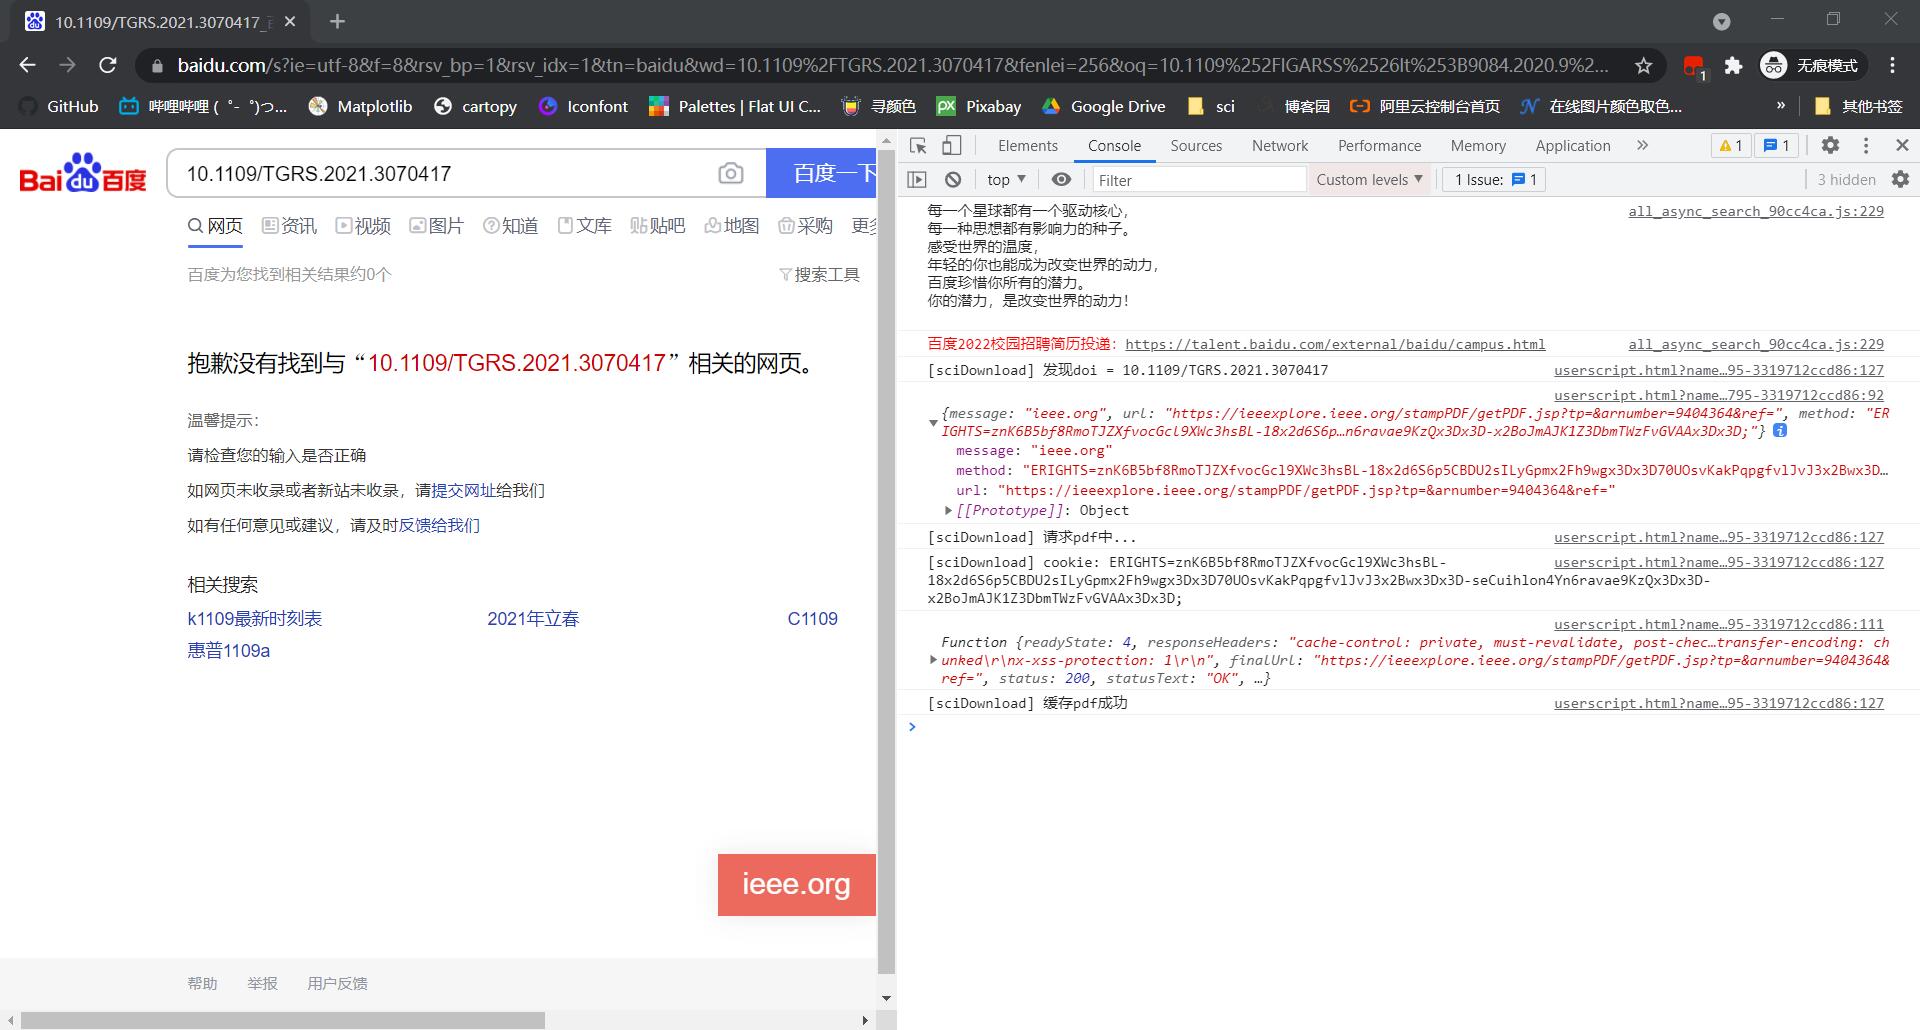
Task: Toggle the device toolbar icon in DevTools
Action: click(x=952, y=146)
